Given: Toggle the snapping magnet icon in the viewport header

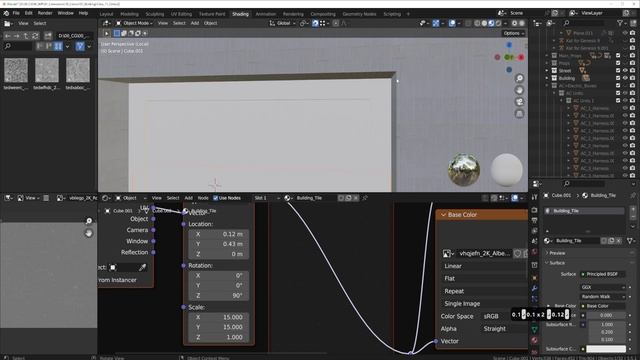Looking at the screenshot, I should [315, 23].
